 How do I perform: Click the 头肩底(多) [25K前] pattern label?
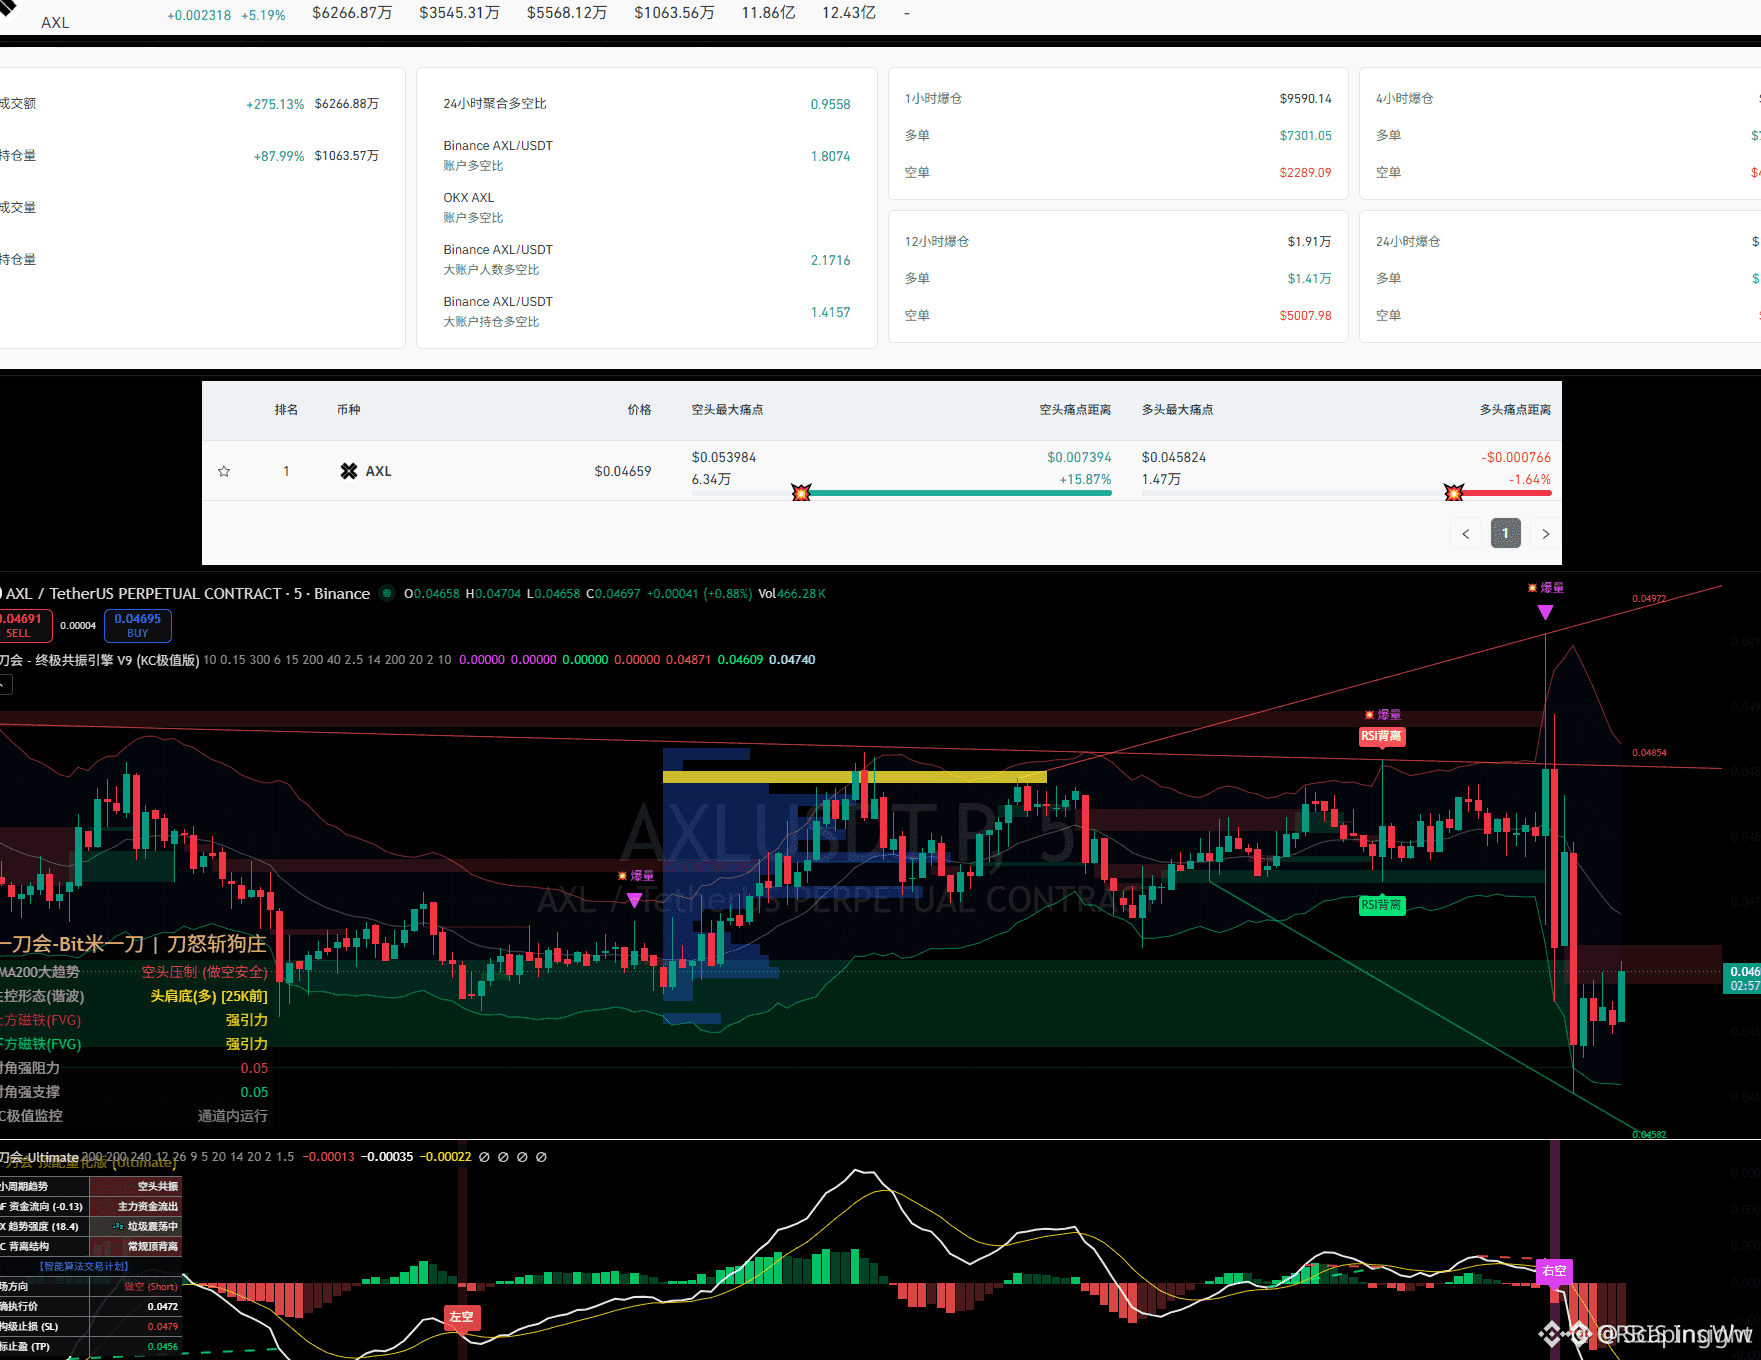click(209, 996)
